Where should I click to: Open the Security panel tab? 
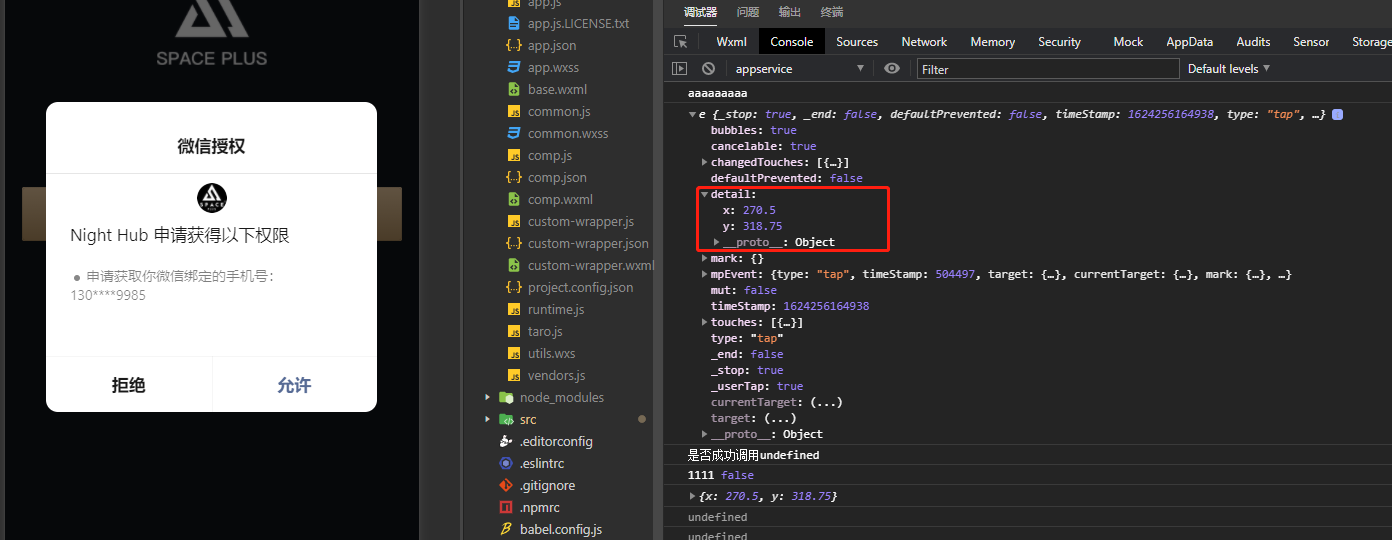tap(1059, 42)
